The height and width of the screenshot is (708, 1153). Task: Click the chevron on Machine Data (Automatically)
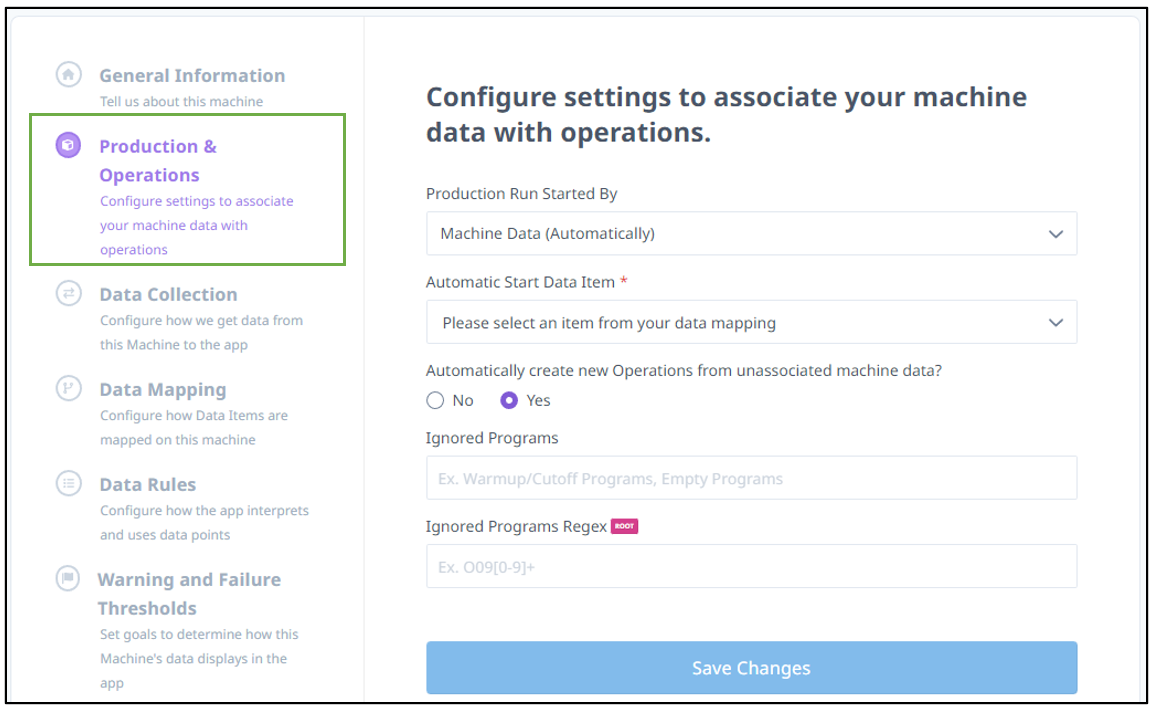tap(1056, 234)
